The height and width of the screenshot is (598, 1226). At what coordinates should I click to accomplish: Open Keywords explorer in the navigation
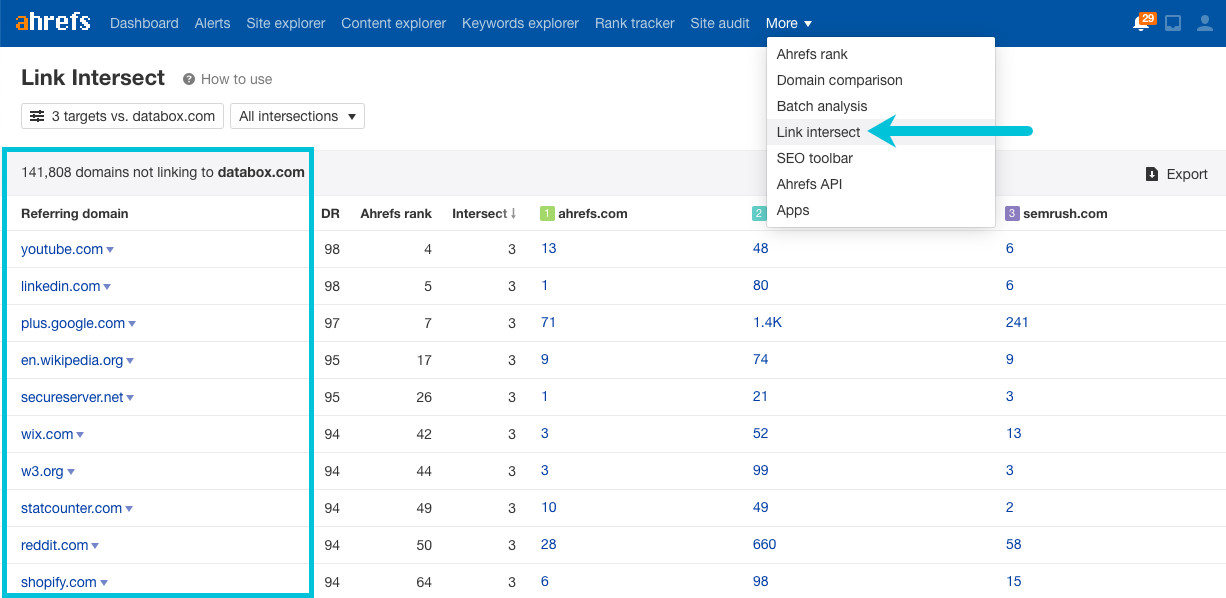point(520,23)
